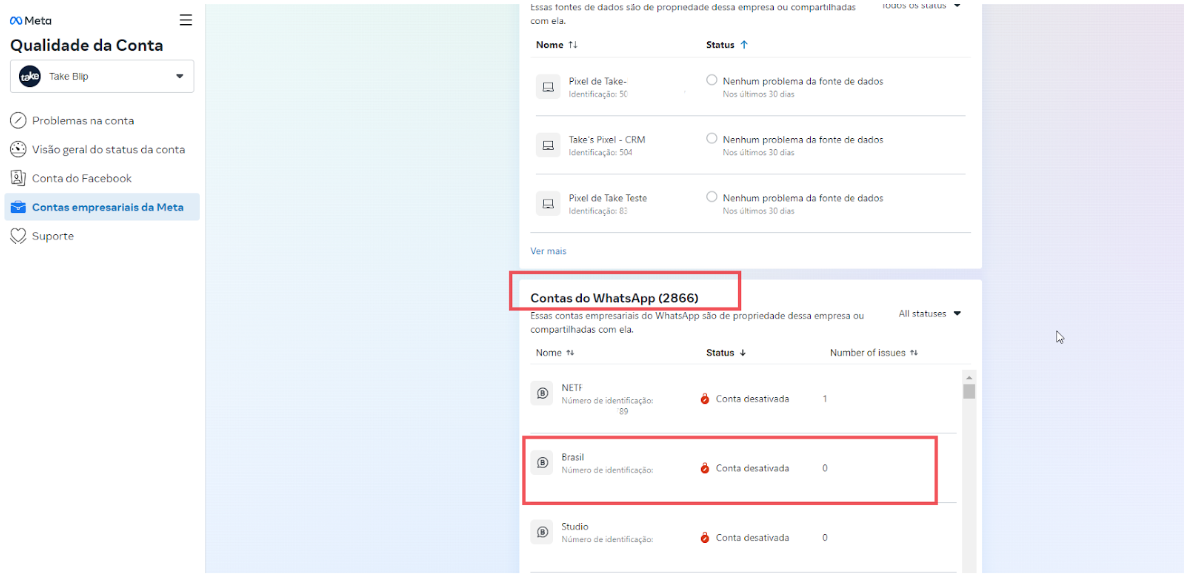Click the Ver mais link
This screenshot has width=1191, height=575.
[x=548, y=251]
